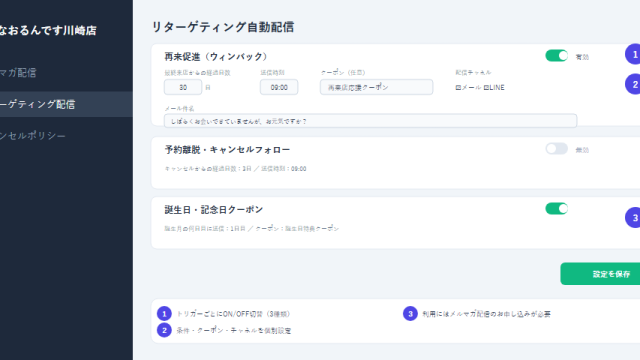
Task: Check the LINE channel checkbox
Action: pyautogui.click(x=486, y=87)
